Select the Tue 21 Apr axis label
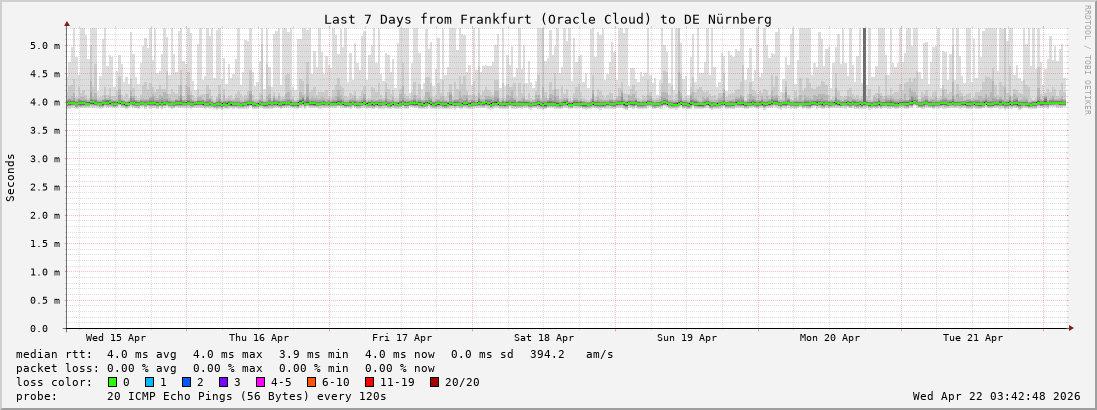 (972, 338)
